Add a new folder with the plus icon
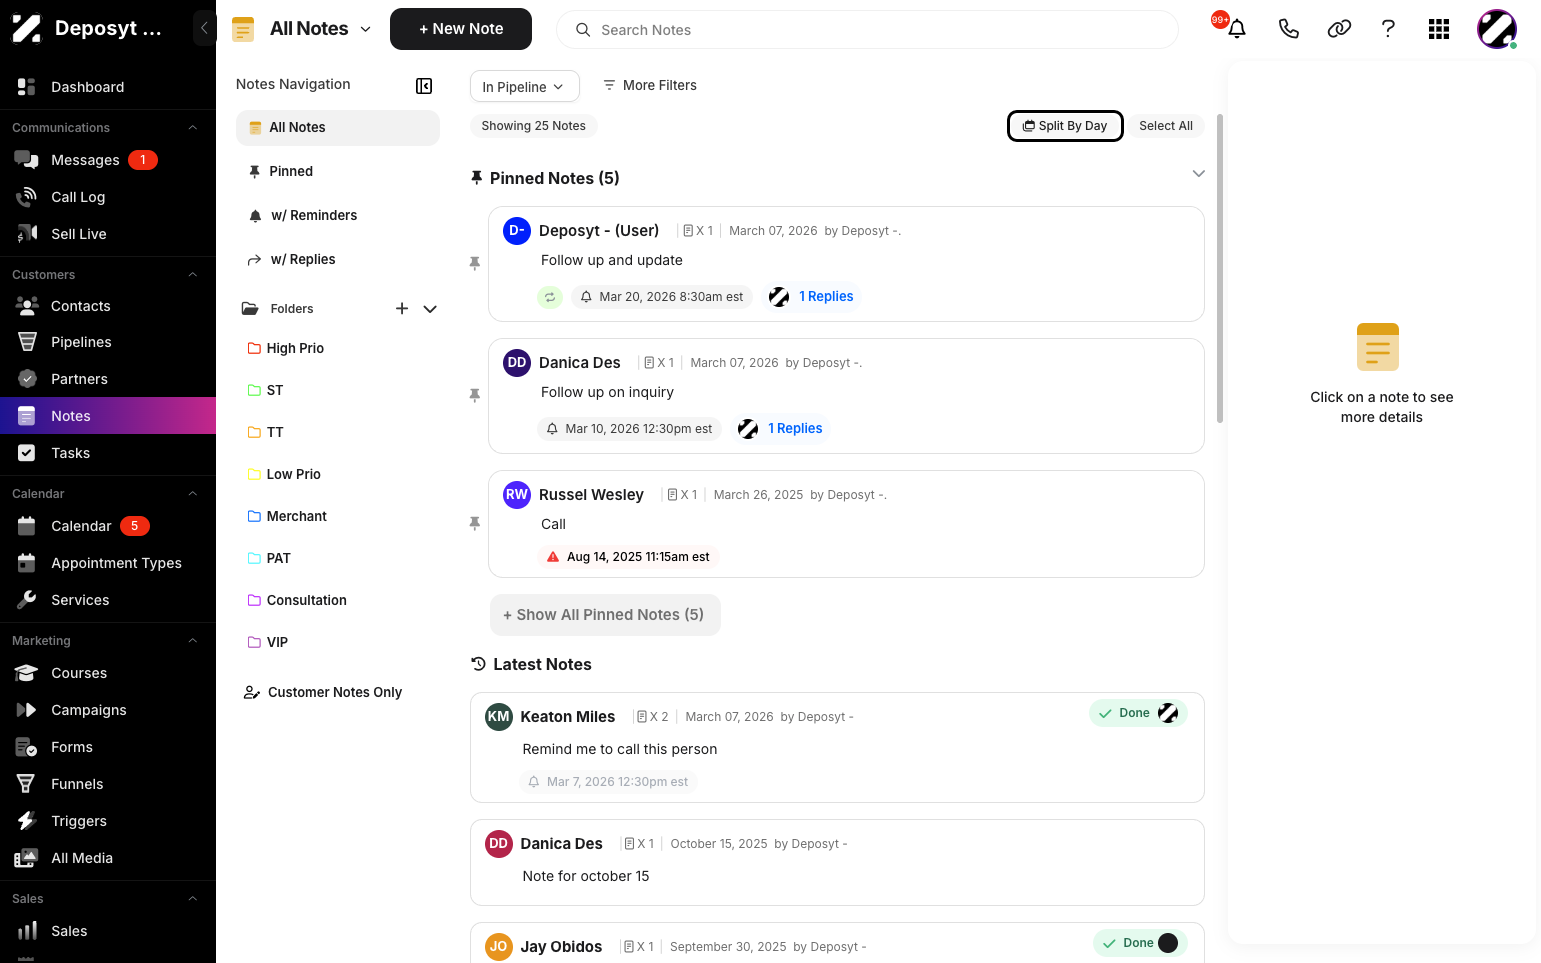The width and height of the screenshot is (1541, 963). point(402,308)
